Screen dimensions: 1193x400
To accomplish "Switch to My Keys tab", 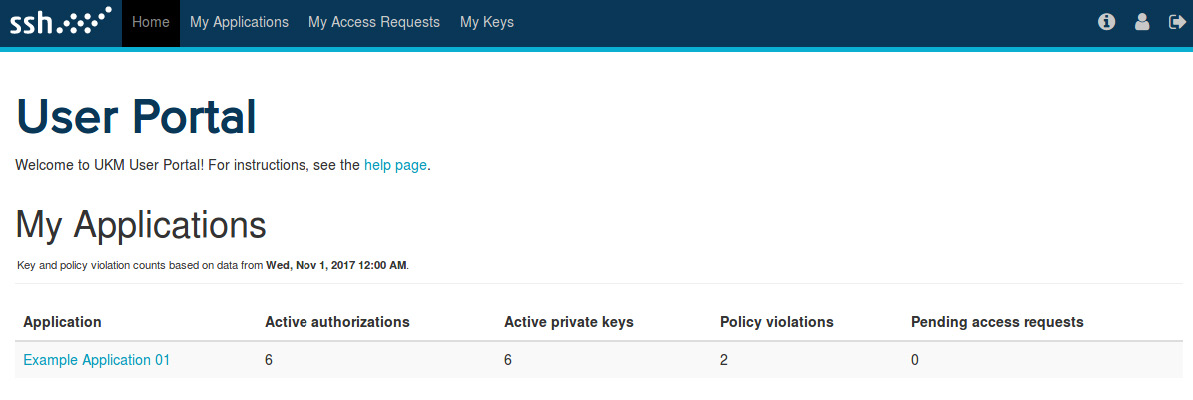I will coord(487,22).
